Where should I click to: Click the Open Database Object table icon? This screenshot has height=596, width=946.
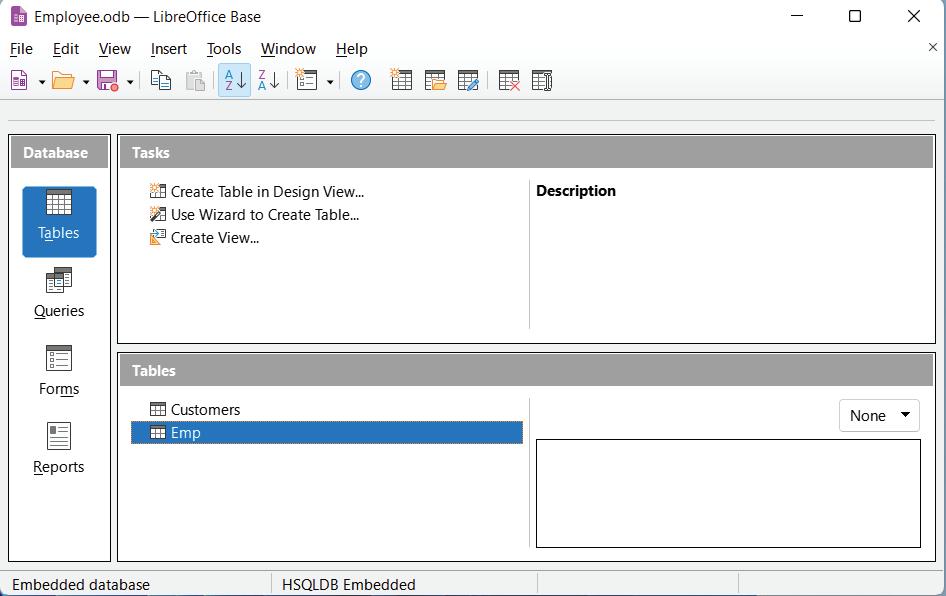(435, 80)
